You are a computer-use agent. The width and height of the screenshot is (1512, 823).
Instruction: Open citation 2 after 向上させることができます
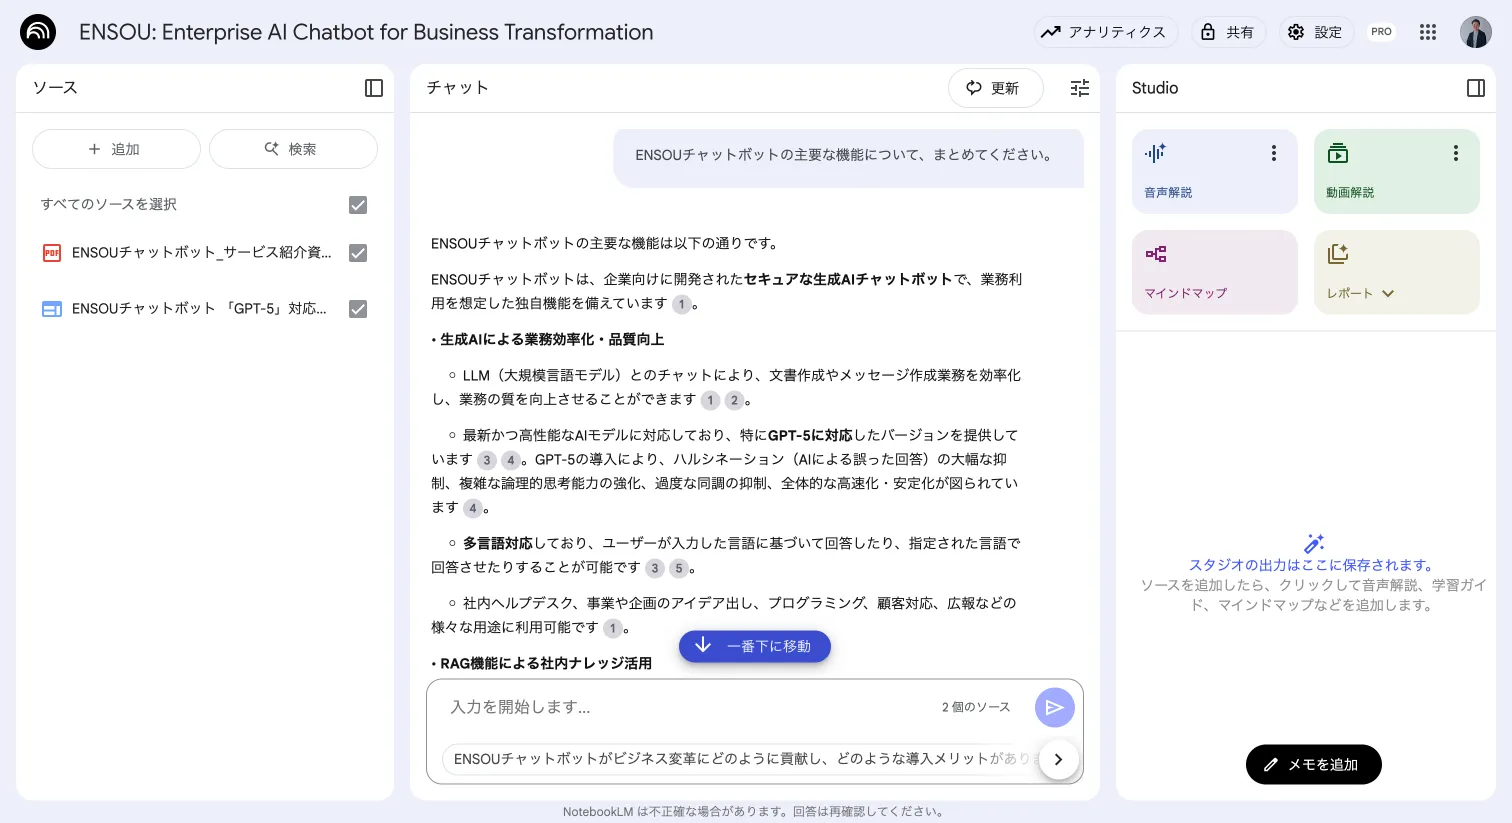point(734,400)
